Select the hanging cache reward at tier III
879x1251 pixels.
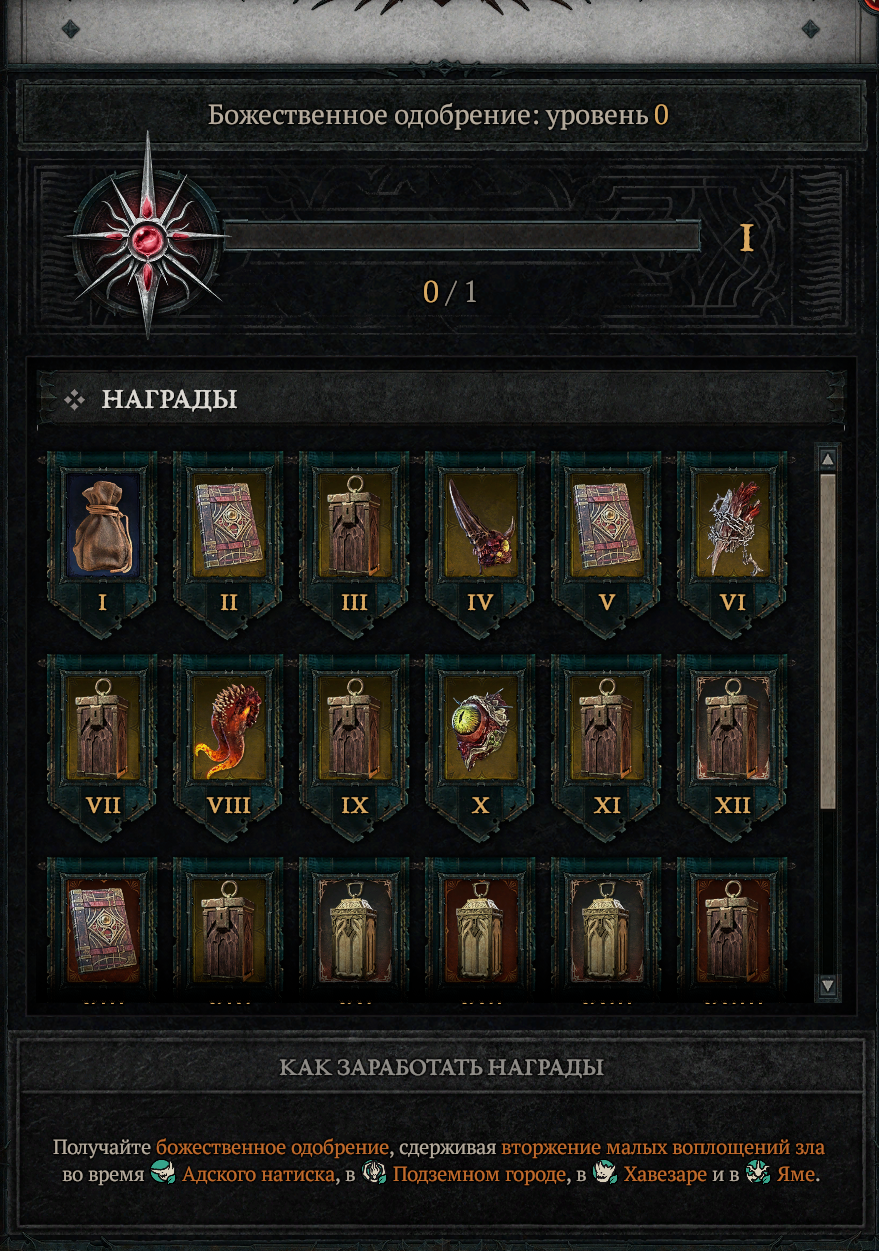[x=354, y=540]
